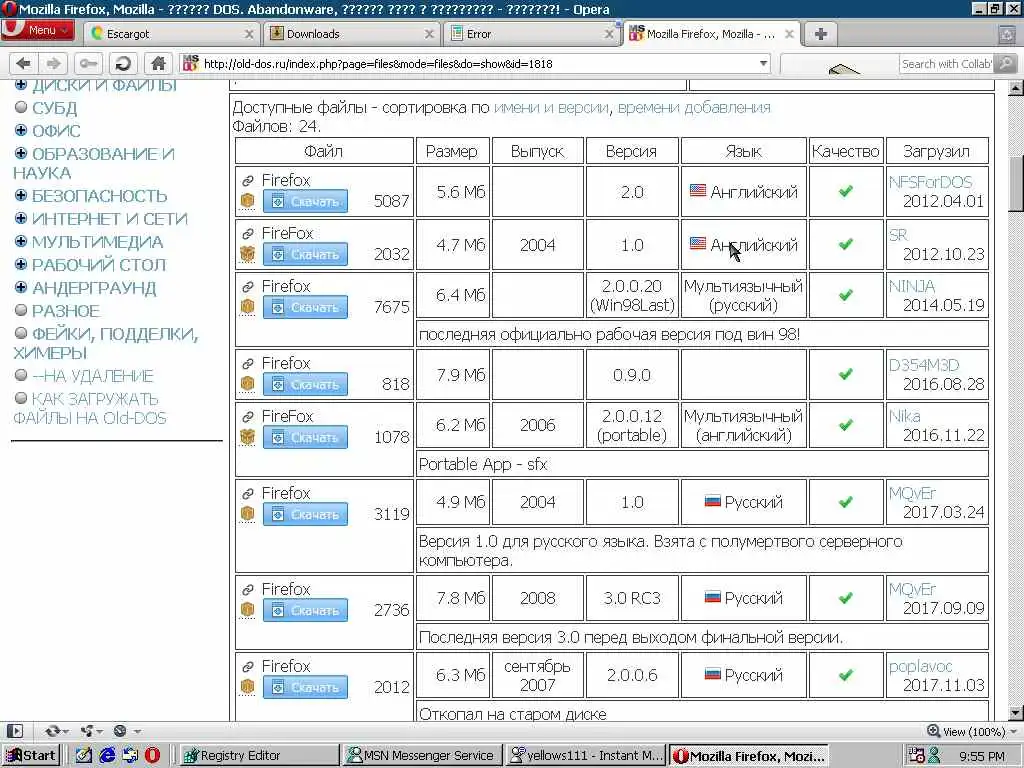Screen dimensions: 1024x768
Task: Reload the page with the refresh icon
Action: coord(122,63)
